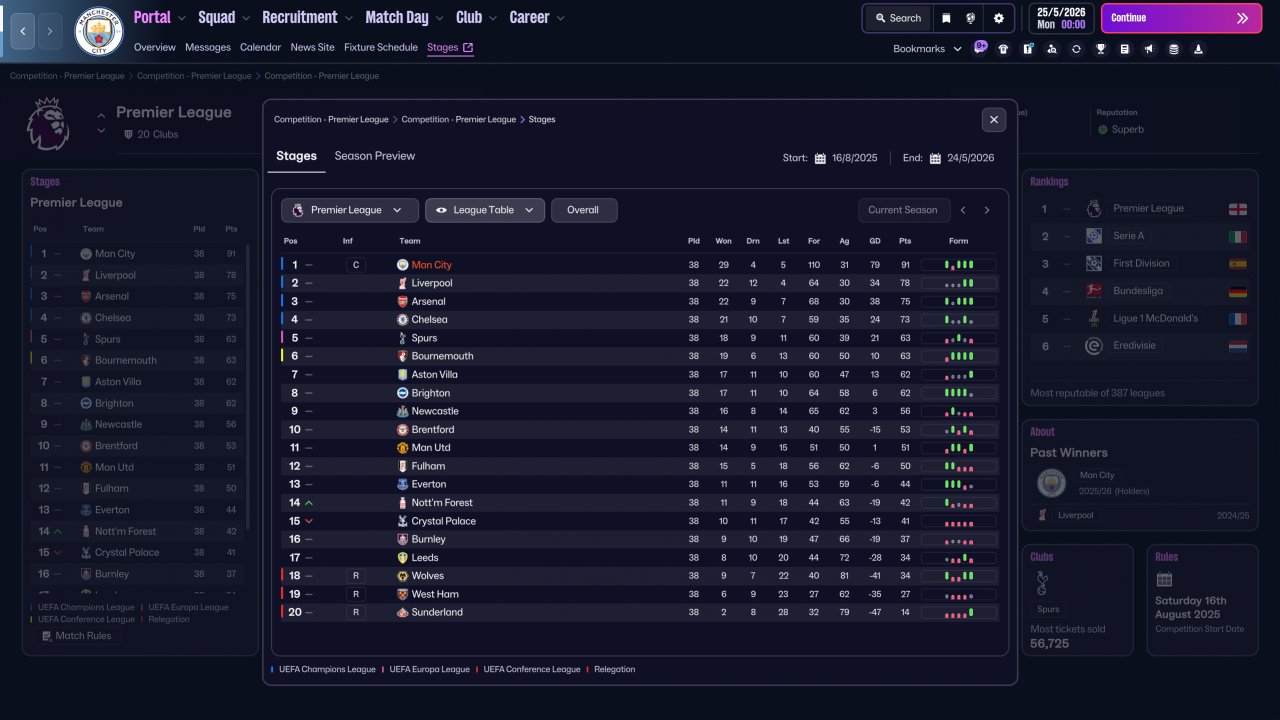Select the Stages tab in the popup
The width and height of the screenshot is (1280, 720).
296,156
